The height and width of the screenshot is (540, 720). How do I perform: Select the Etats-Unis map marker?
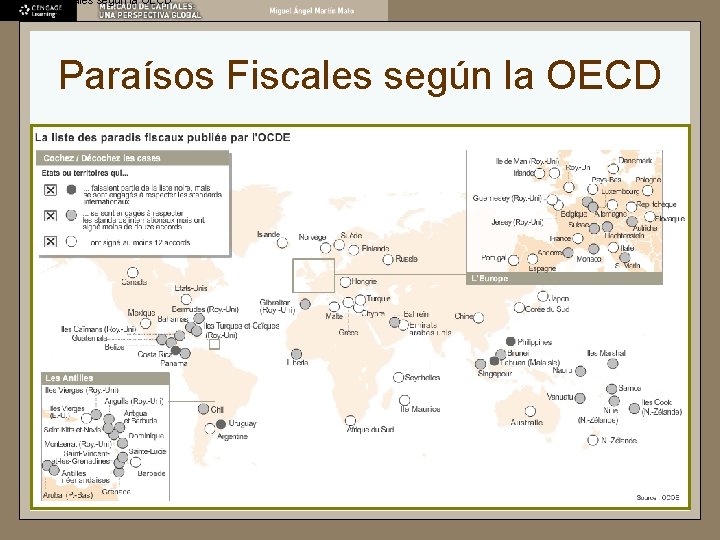click(x=186, y=300)
